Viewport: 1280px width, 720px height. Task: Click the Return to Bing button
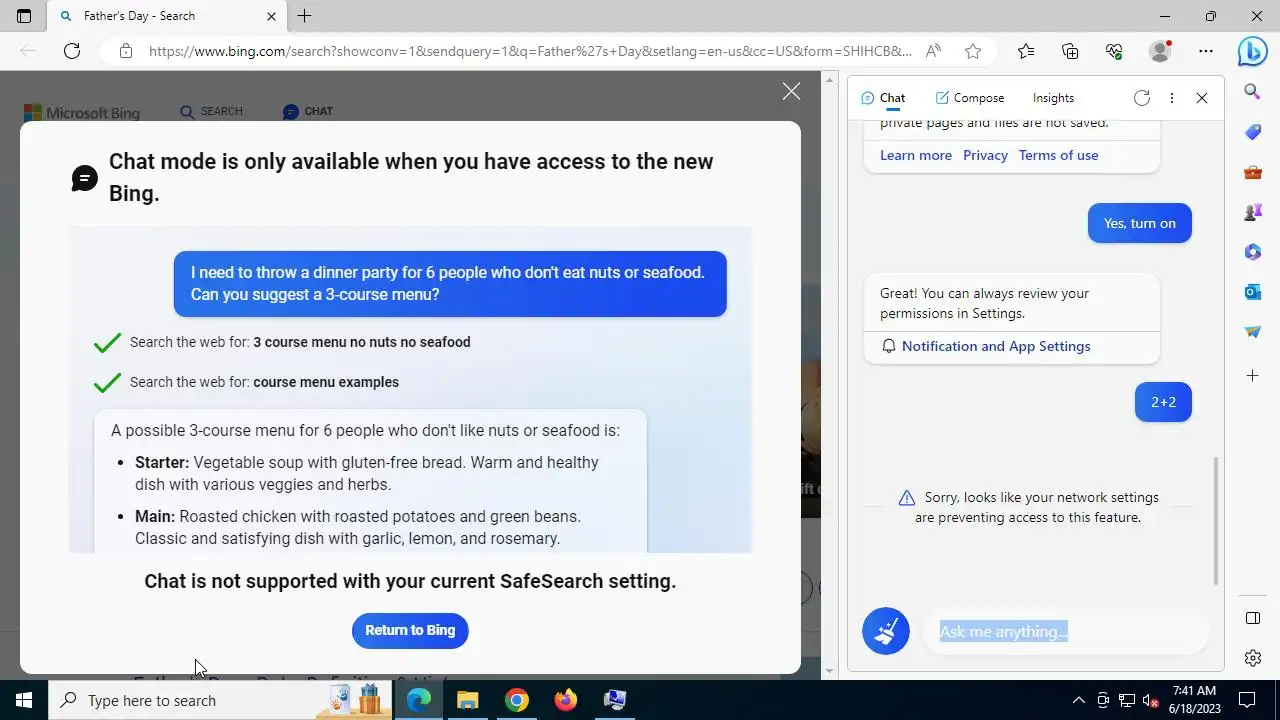click(x=410, y=630)
